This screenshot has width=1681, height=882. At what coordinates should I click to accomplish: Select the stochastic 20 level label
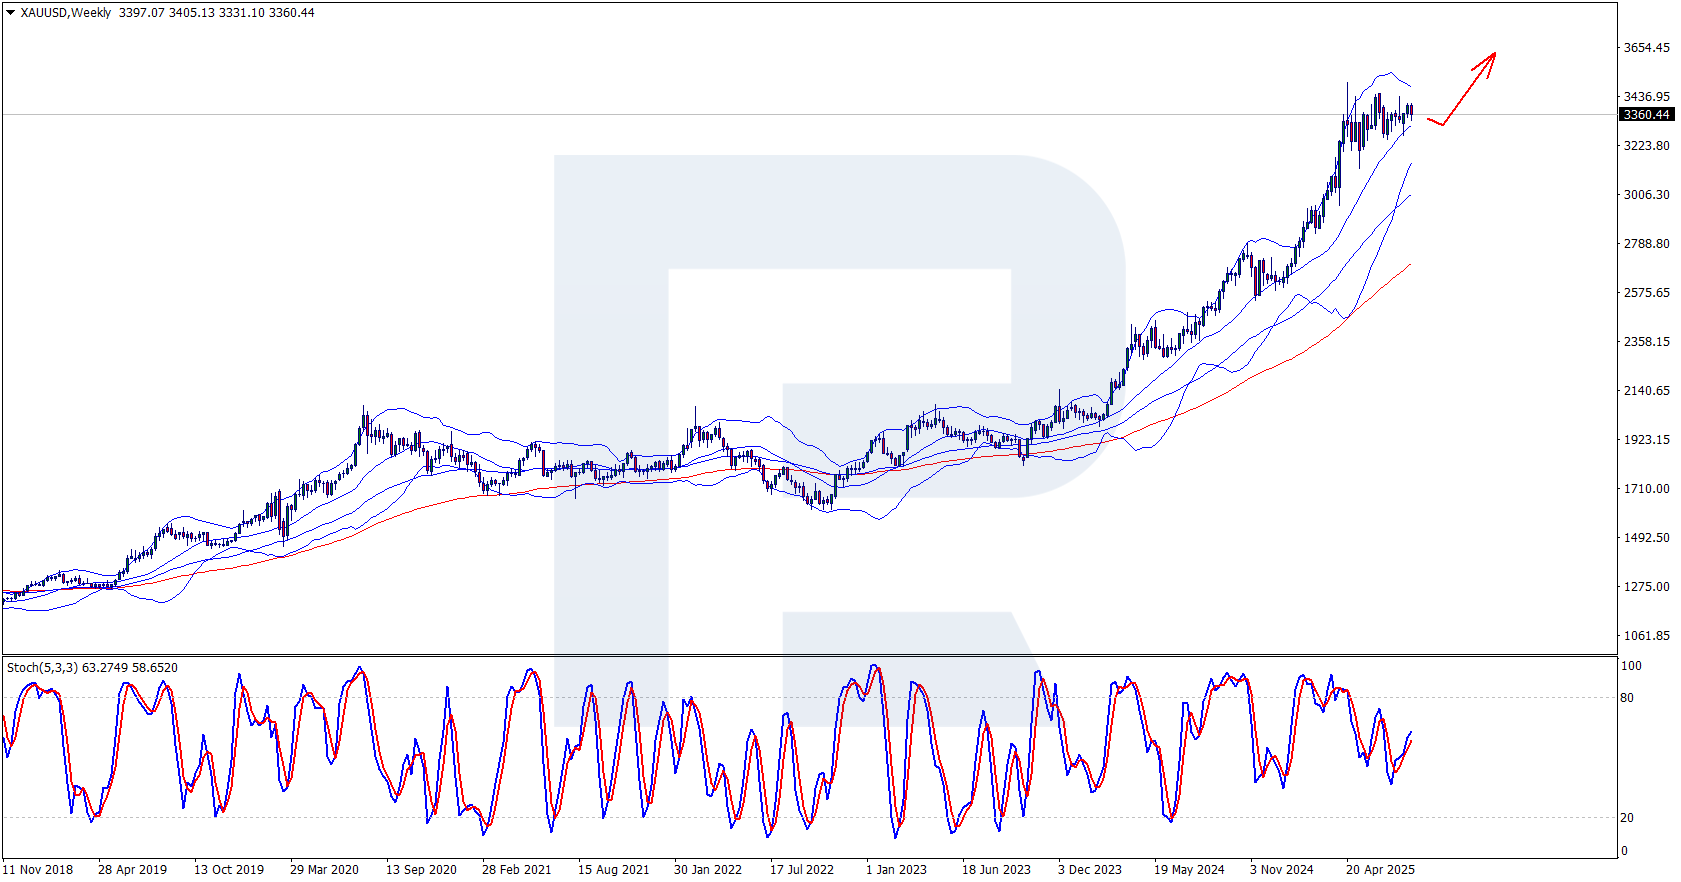[1627, 818]
